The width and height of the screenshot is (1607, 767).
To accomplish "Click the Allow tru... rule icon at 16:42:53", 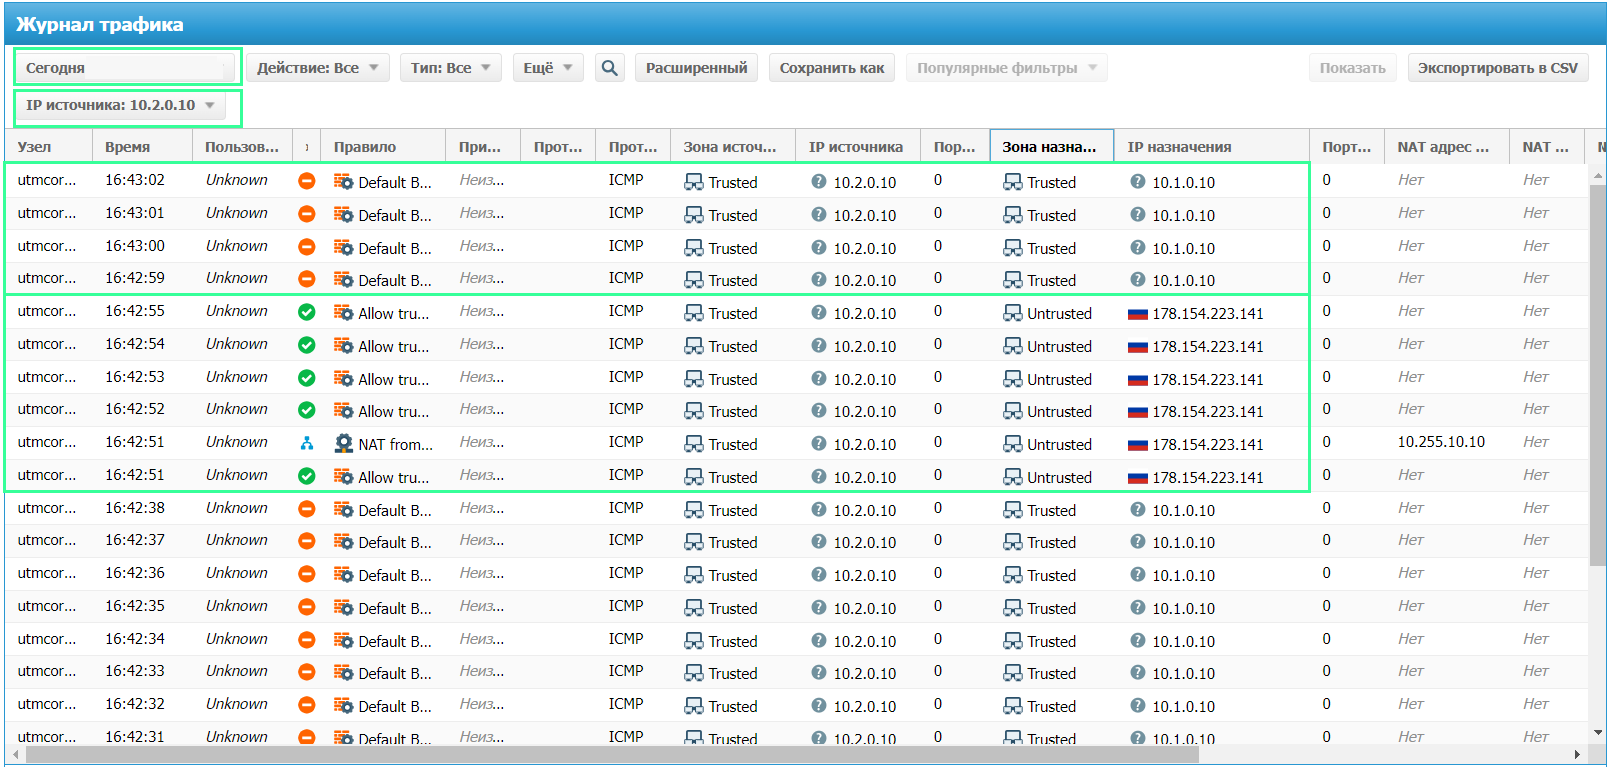I will coord(344,378).
